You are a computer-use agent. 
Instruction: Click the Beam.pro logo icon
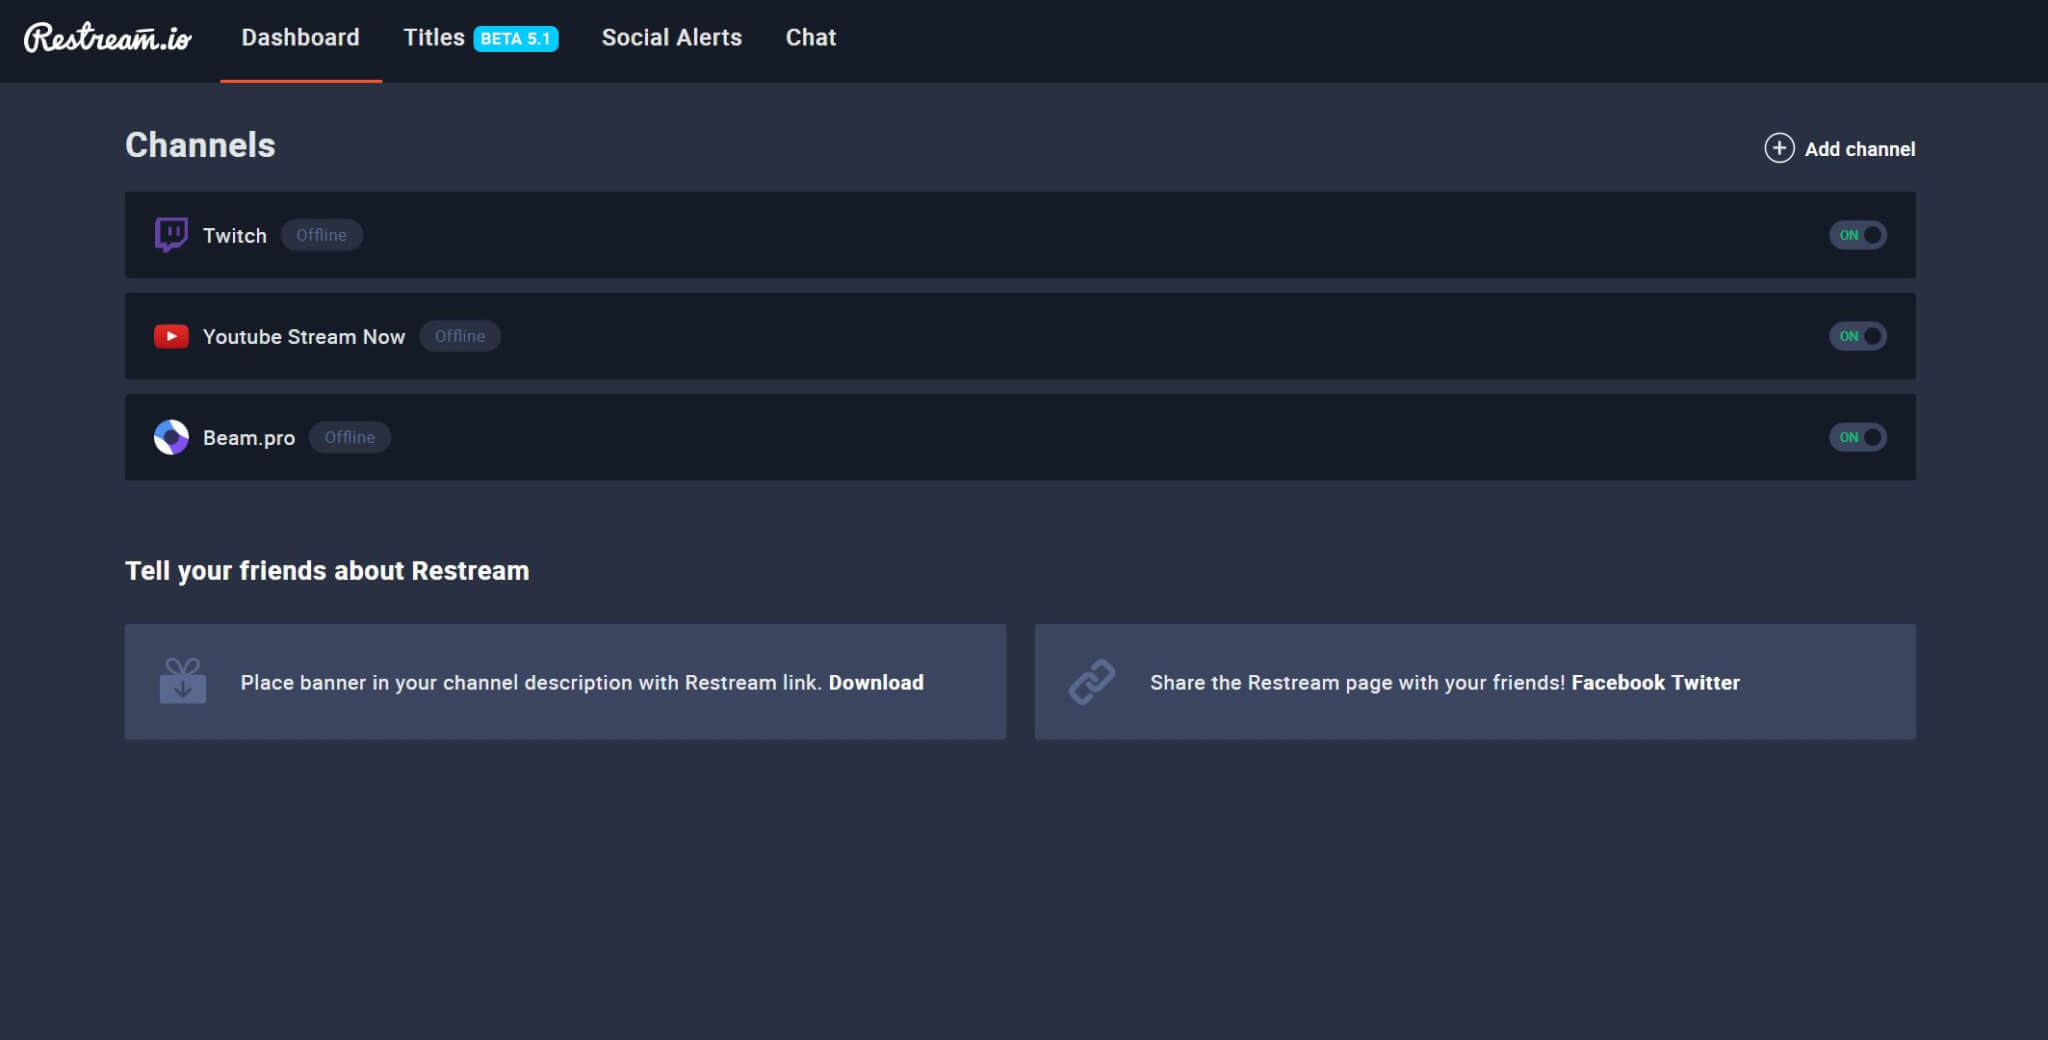pos(171,437)
